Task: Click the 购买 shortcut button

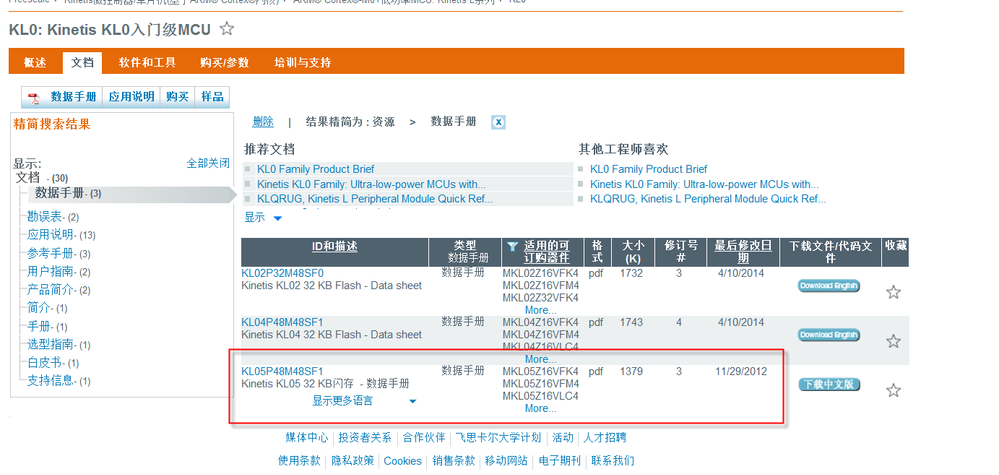Action: (x=177, y=97)
